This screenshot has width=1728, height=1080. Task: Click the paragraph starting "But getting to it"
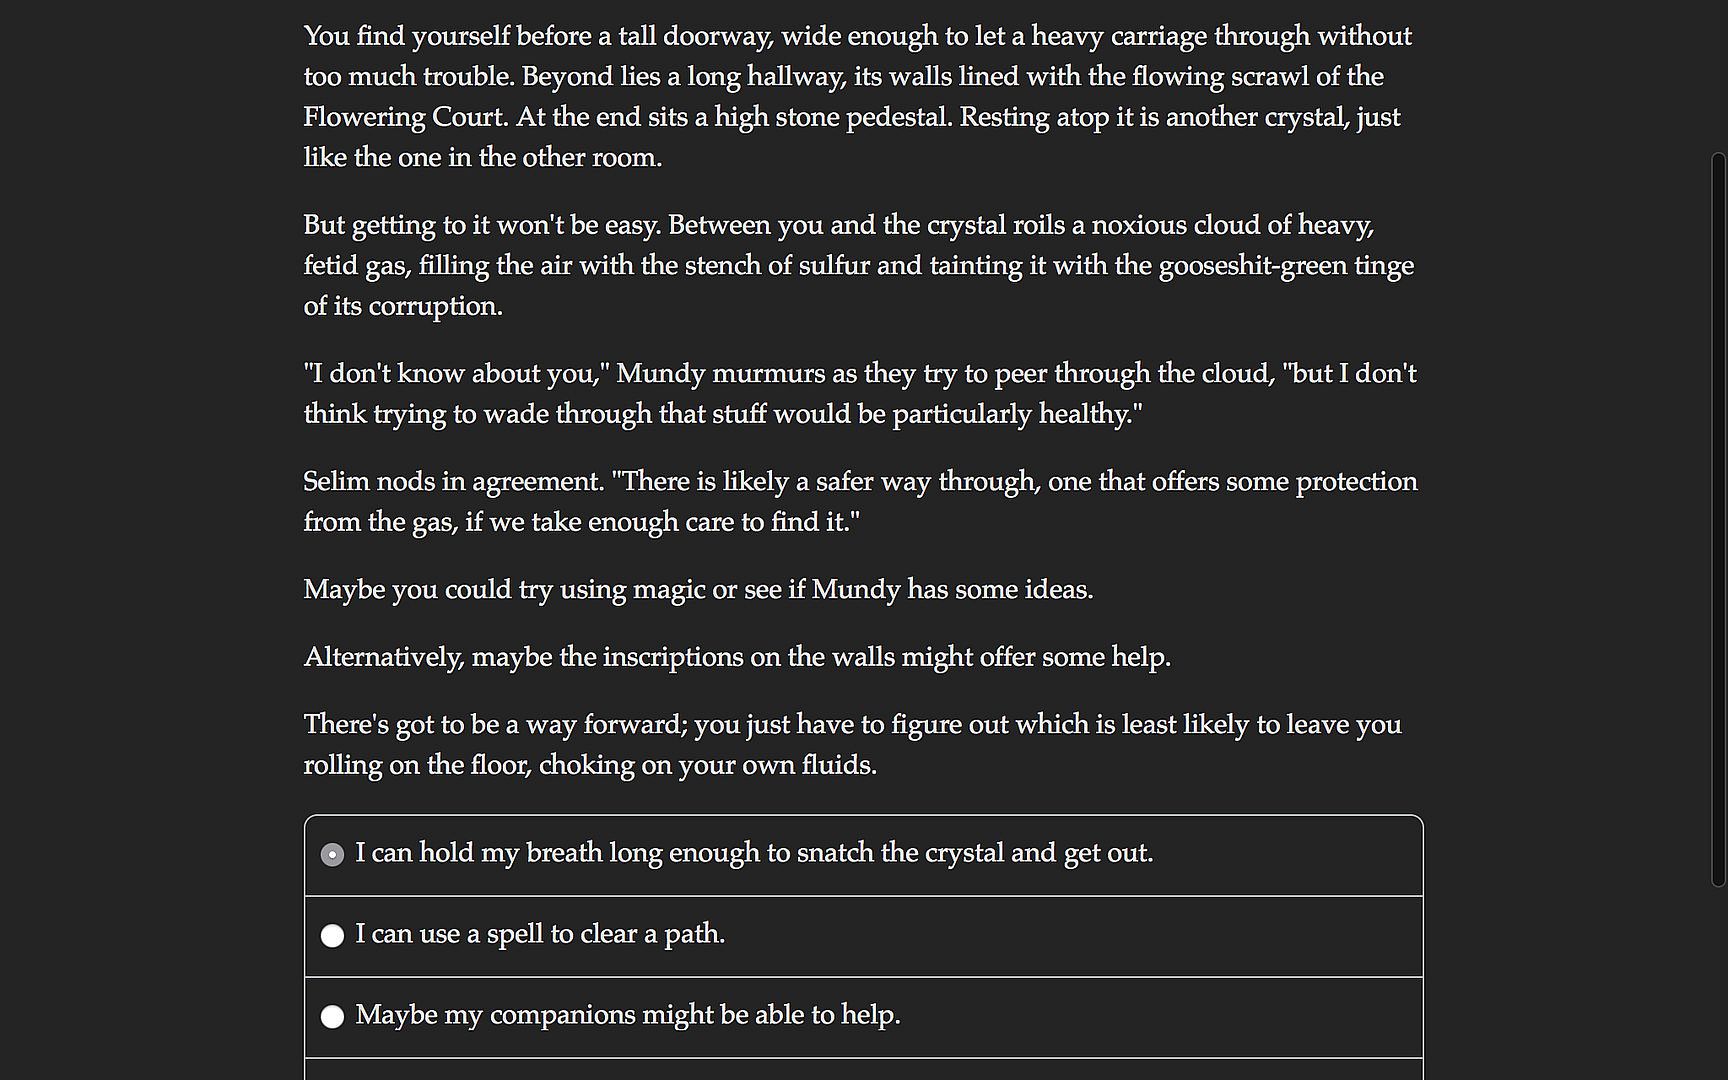click(x=857, y=265)
